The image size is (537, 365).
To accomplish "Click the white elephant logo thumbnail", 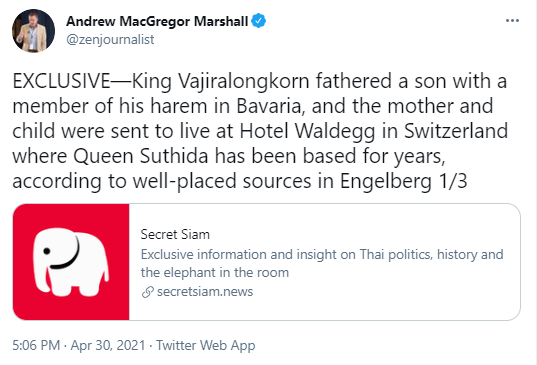I will pos(71,262).
